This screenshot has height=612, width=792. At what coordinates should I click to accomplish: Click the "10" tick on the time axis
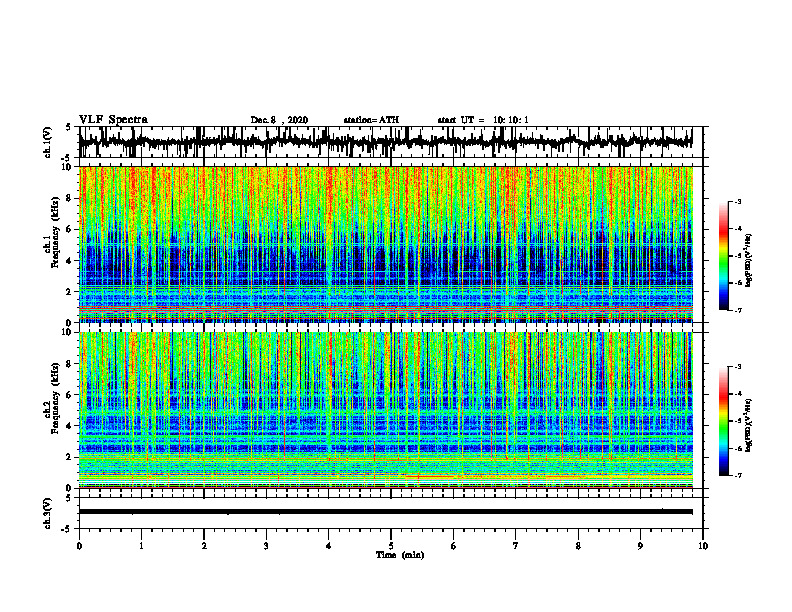pyautogui.click(x=703, y=546)
